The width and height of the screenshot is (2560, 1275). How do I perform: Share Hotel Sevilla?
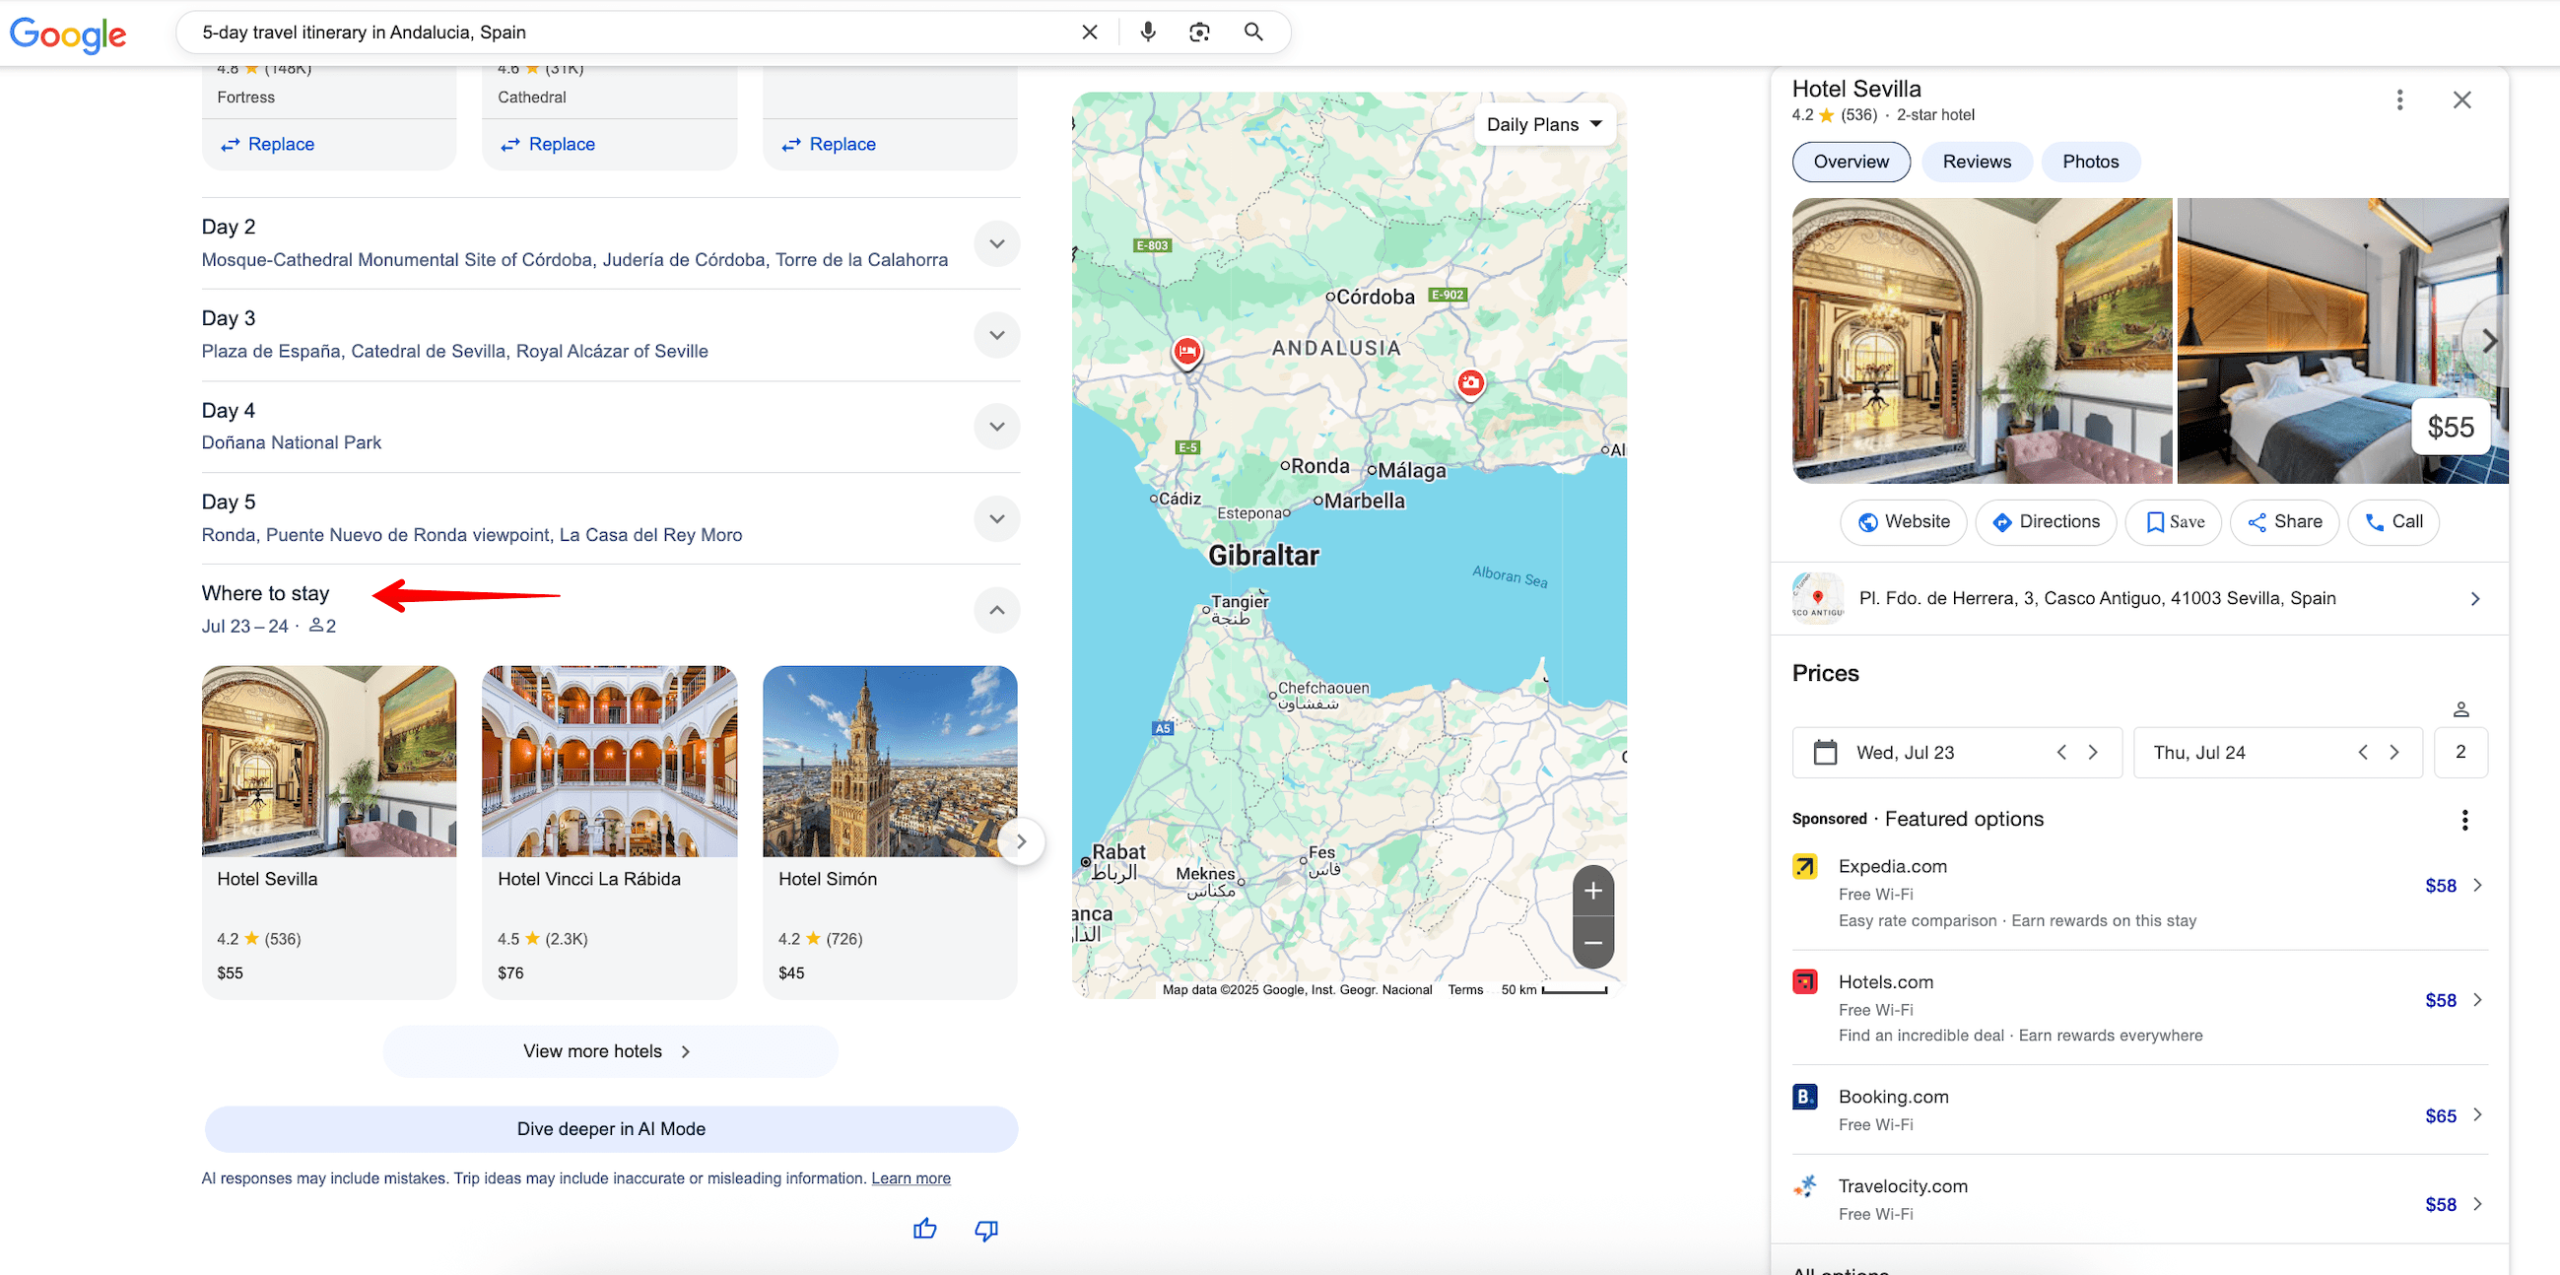click(2284, 522)
